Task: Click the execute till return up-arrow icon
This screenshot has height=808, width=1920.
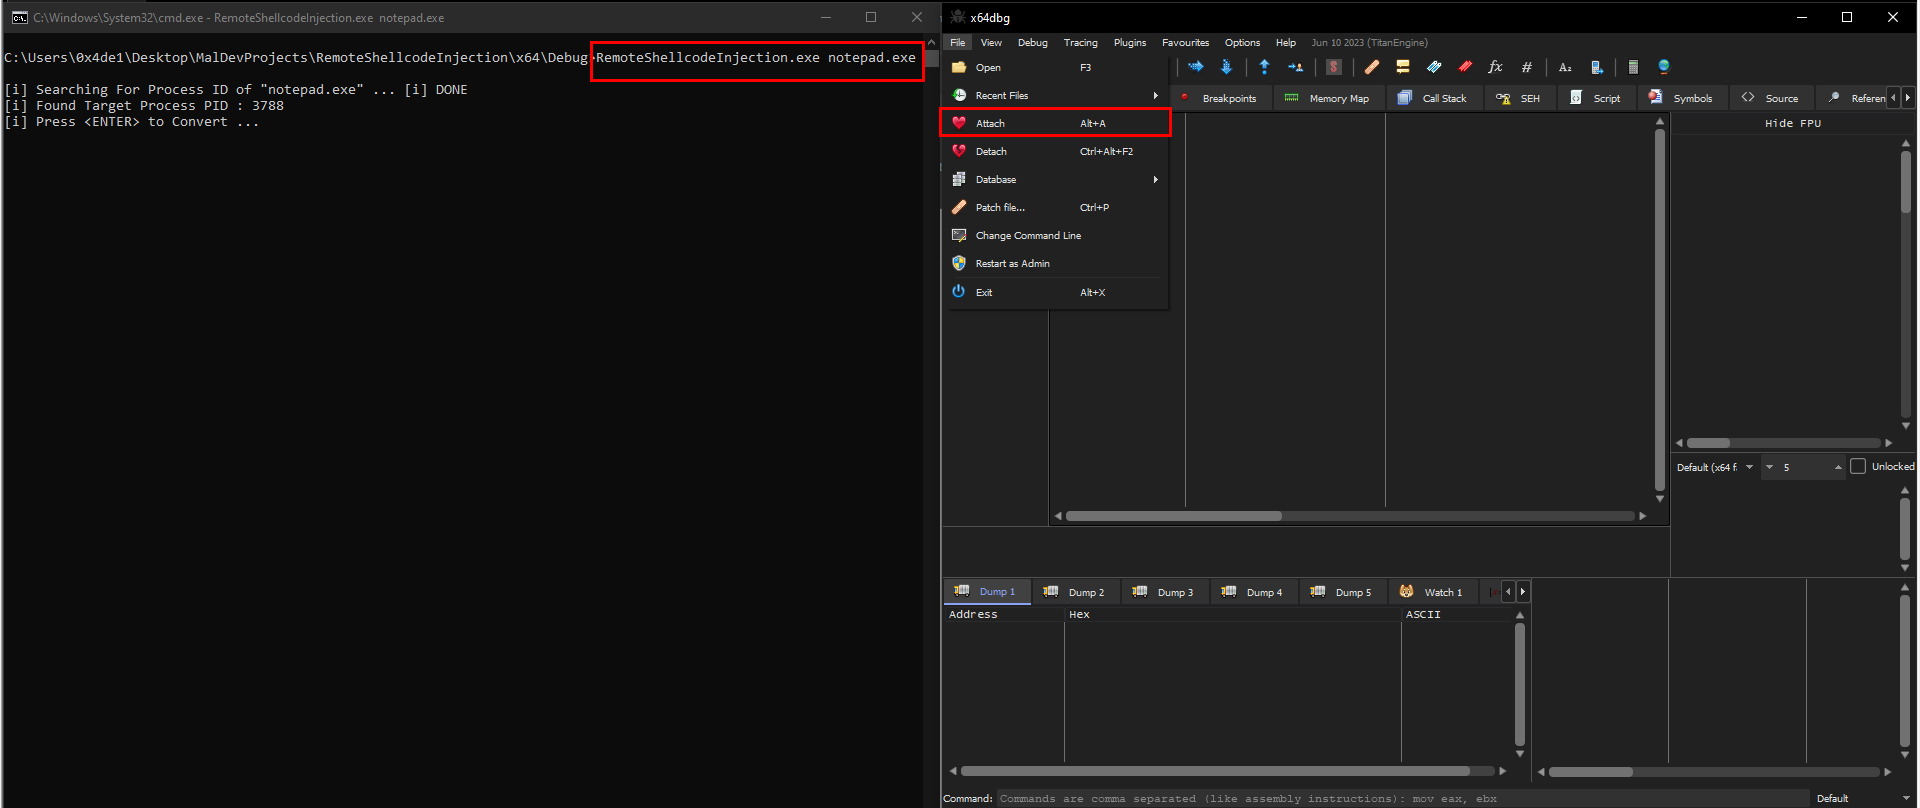Action: click(x=1265, y=67)
